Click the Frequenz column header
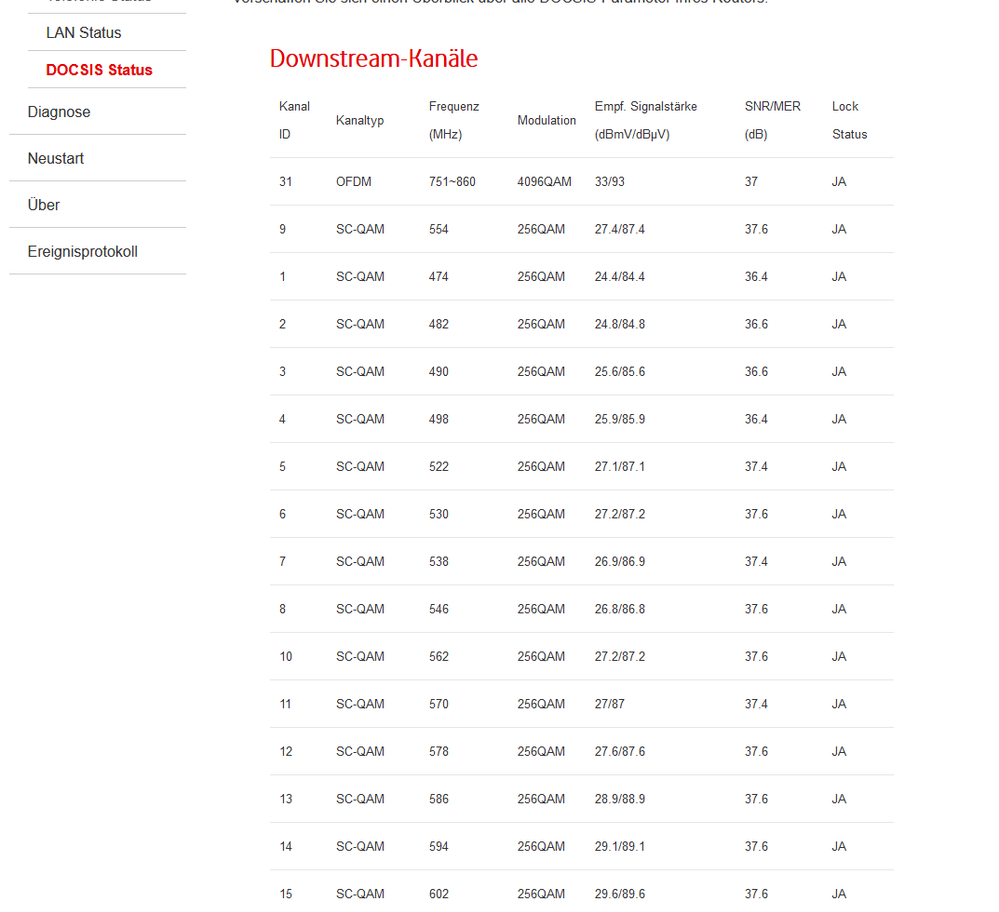This screenshot has height=912, width=999. (x=454, y=120)
